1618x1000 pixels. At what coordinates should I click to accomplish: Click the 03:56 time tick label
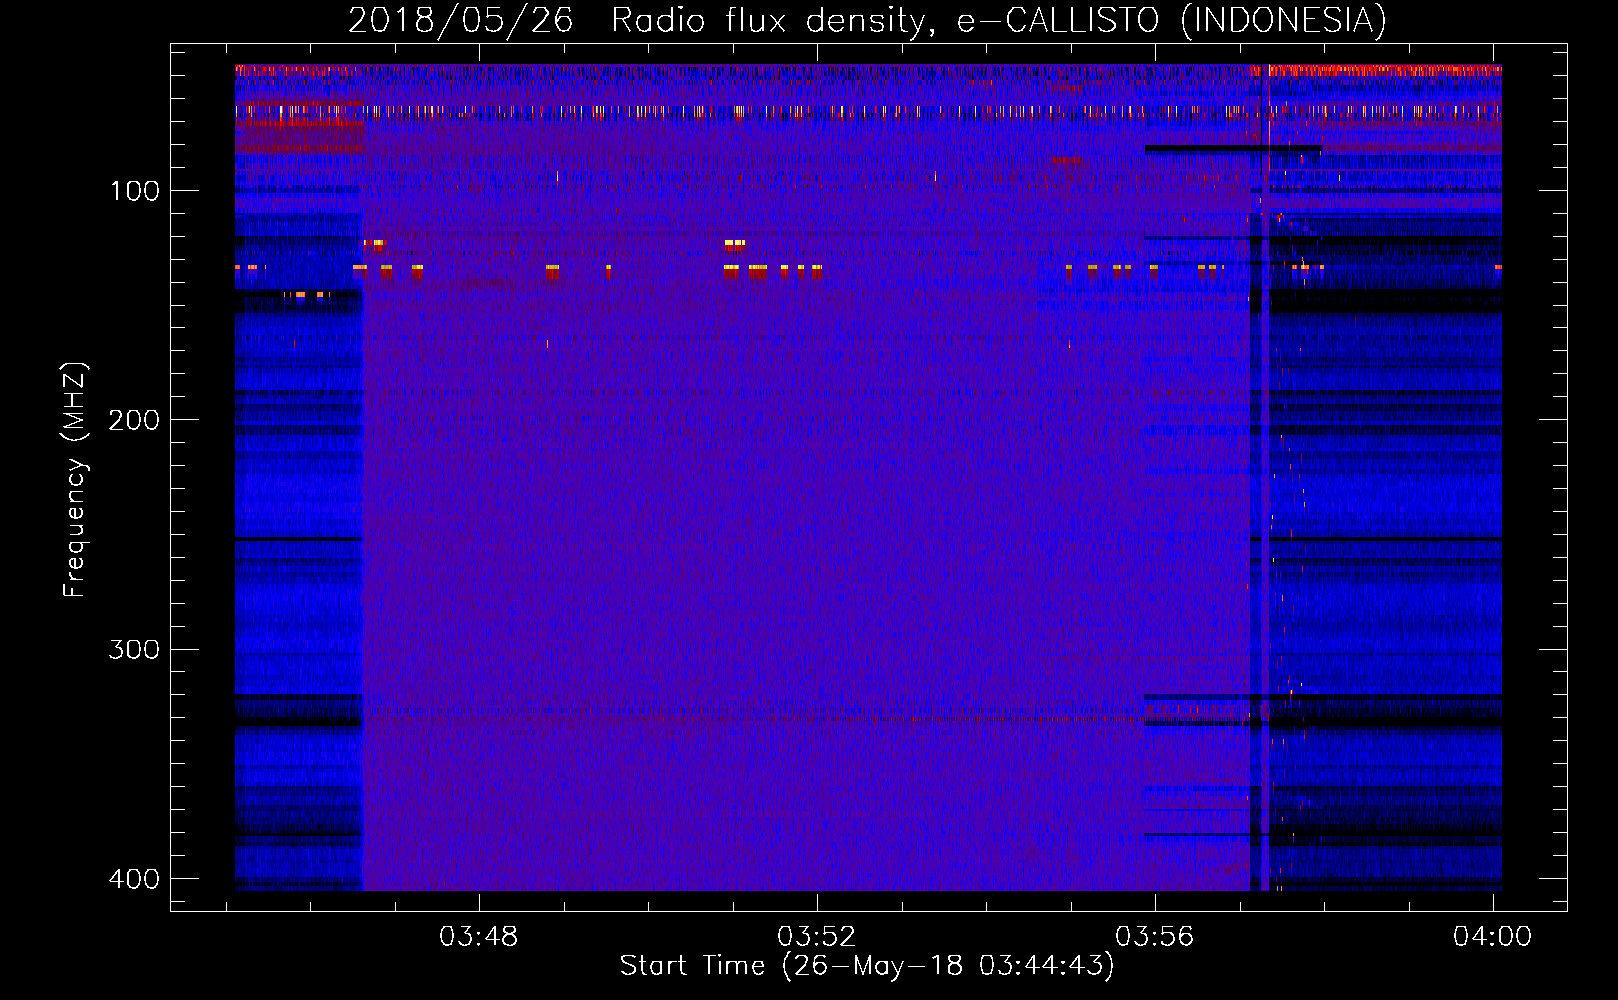pos(1155,937)
